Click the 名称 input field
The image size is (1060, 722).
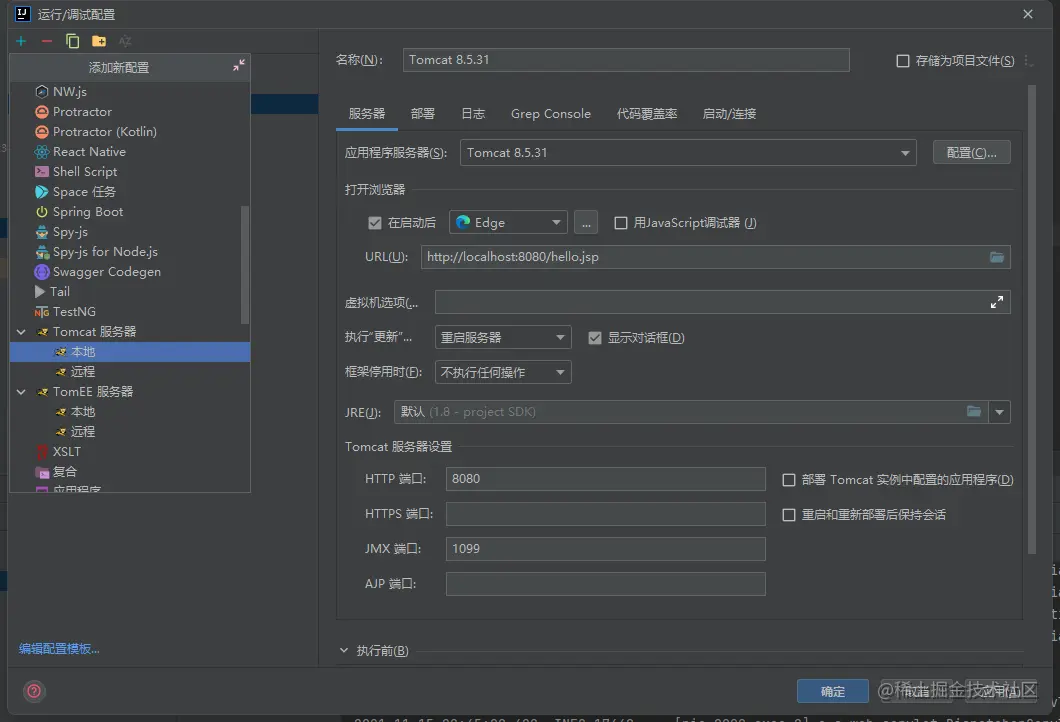click(626, 59)
